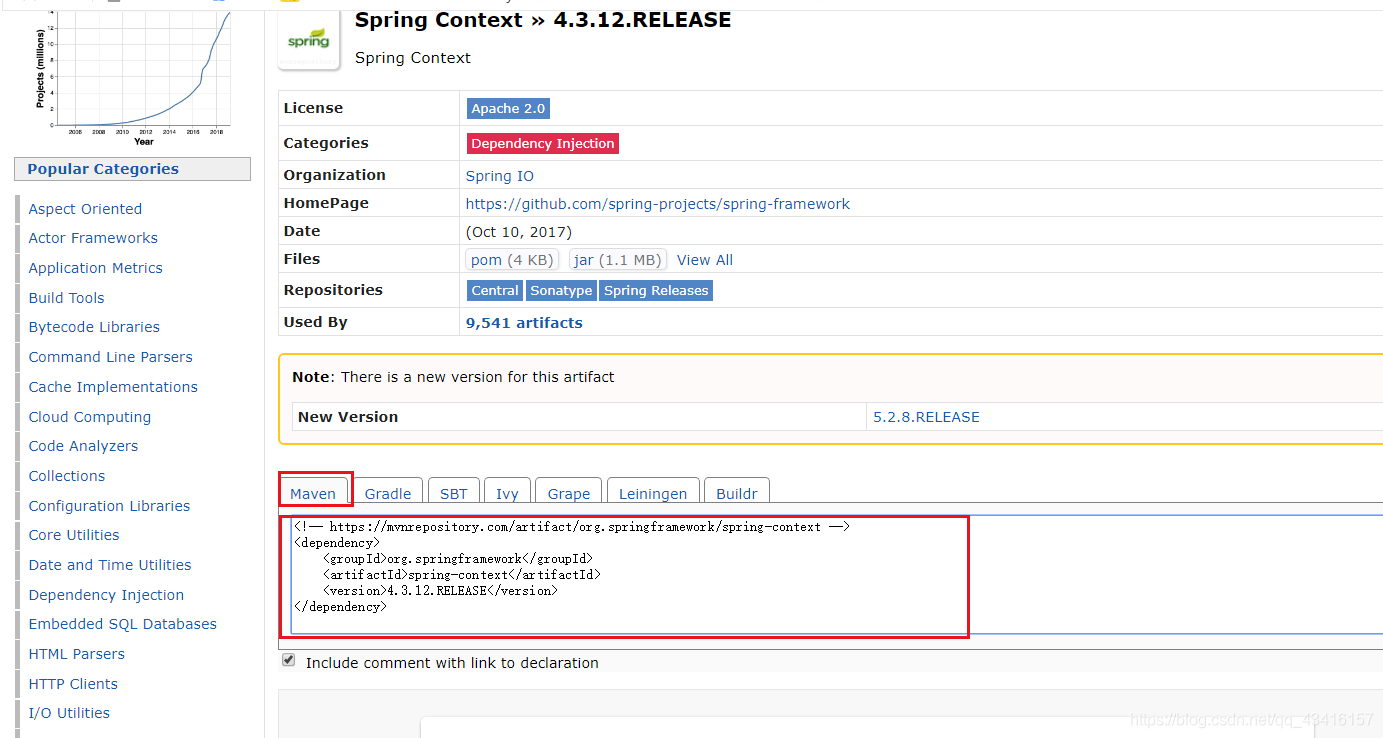Click 'Note: There is a new version' text

453,377
